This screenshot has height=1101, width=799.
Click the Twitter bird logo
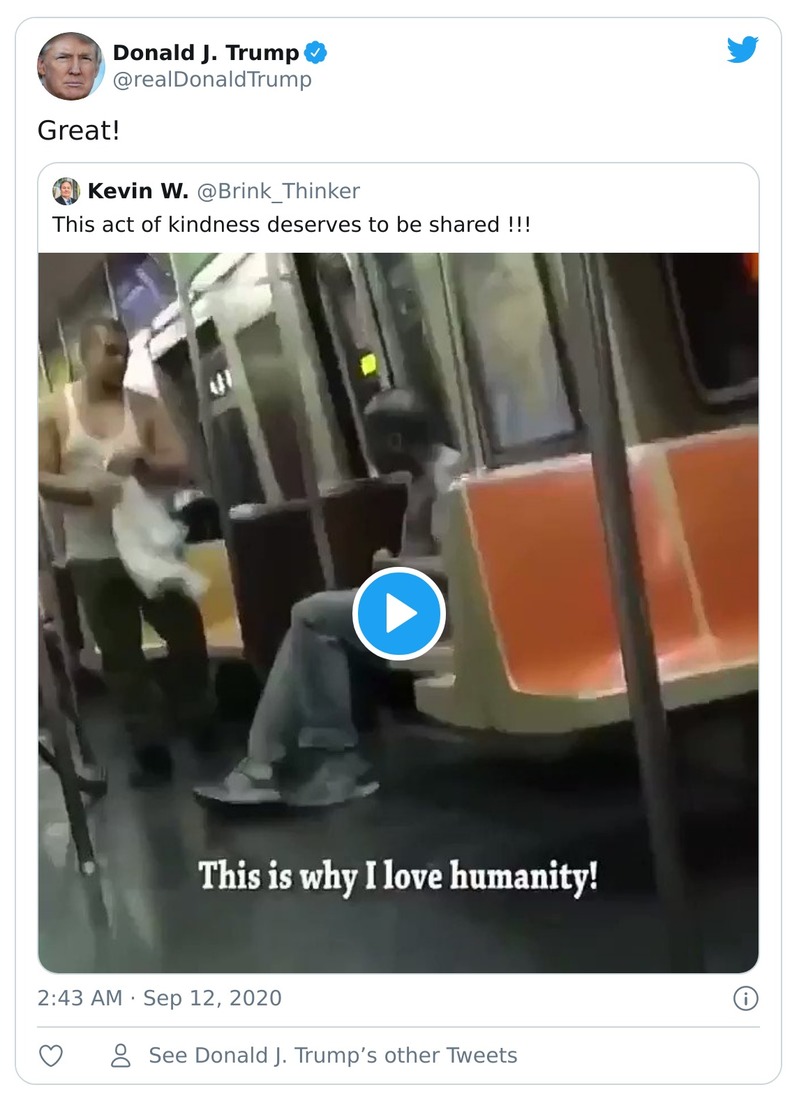coord(742,50)
